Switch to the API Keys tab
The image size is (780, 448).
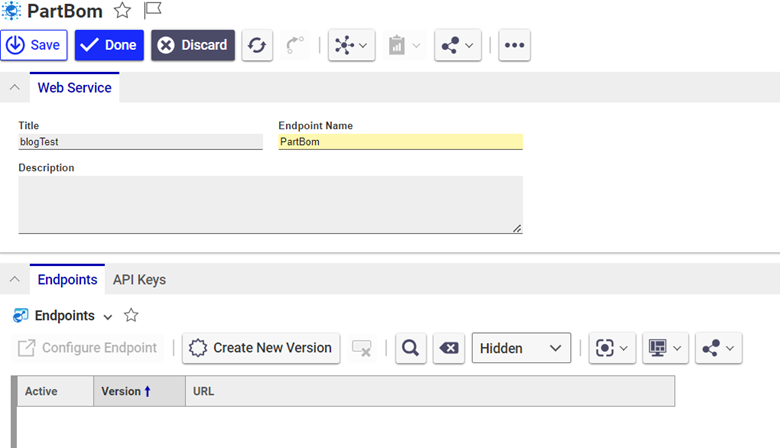[x=139, y=280]
